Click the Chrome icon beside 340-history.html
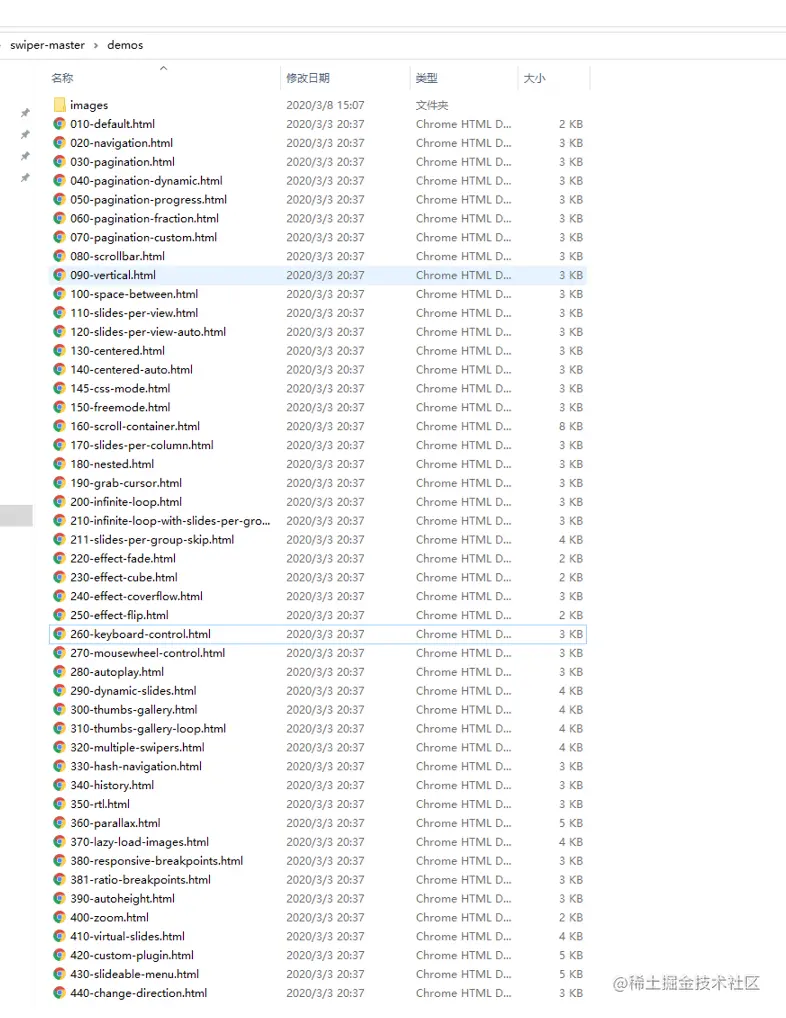 pos(59,784)
